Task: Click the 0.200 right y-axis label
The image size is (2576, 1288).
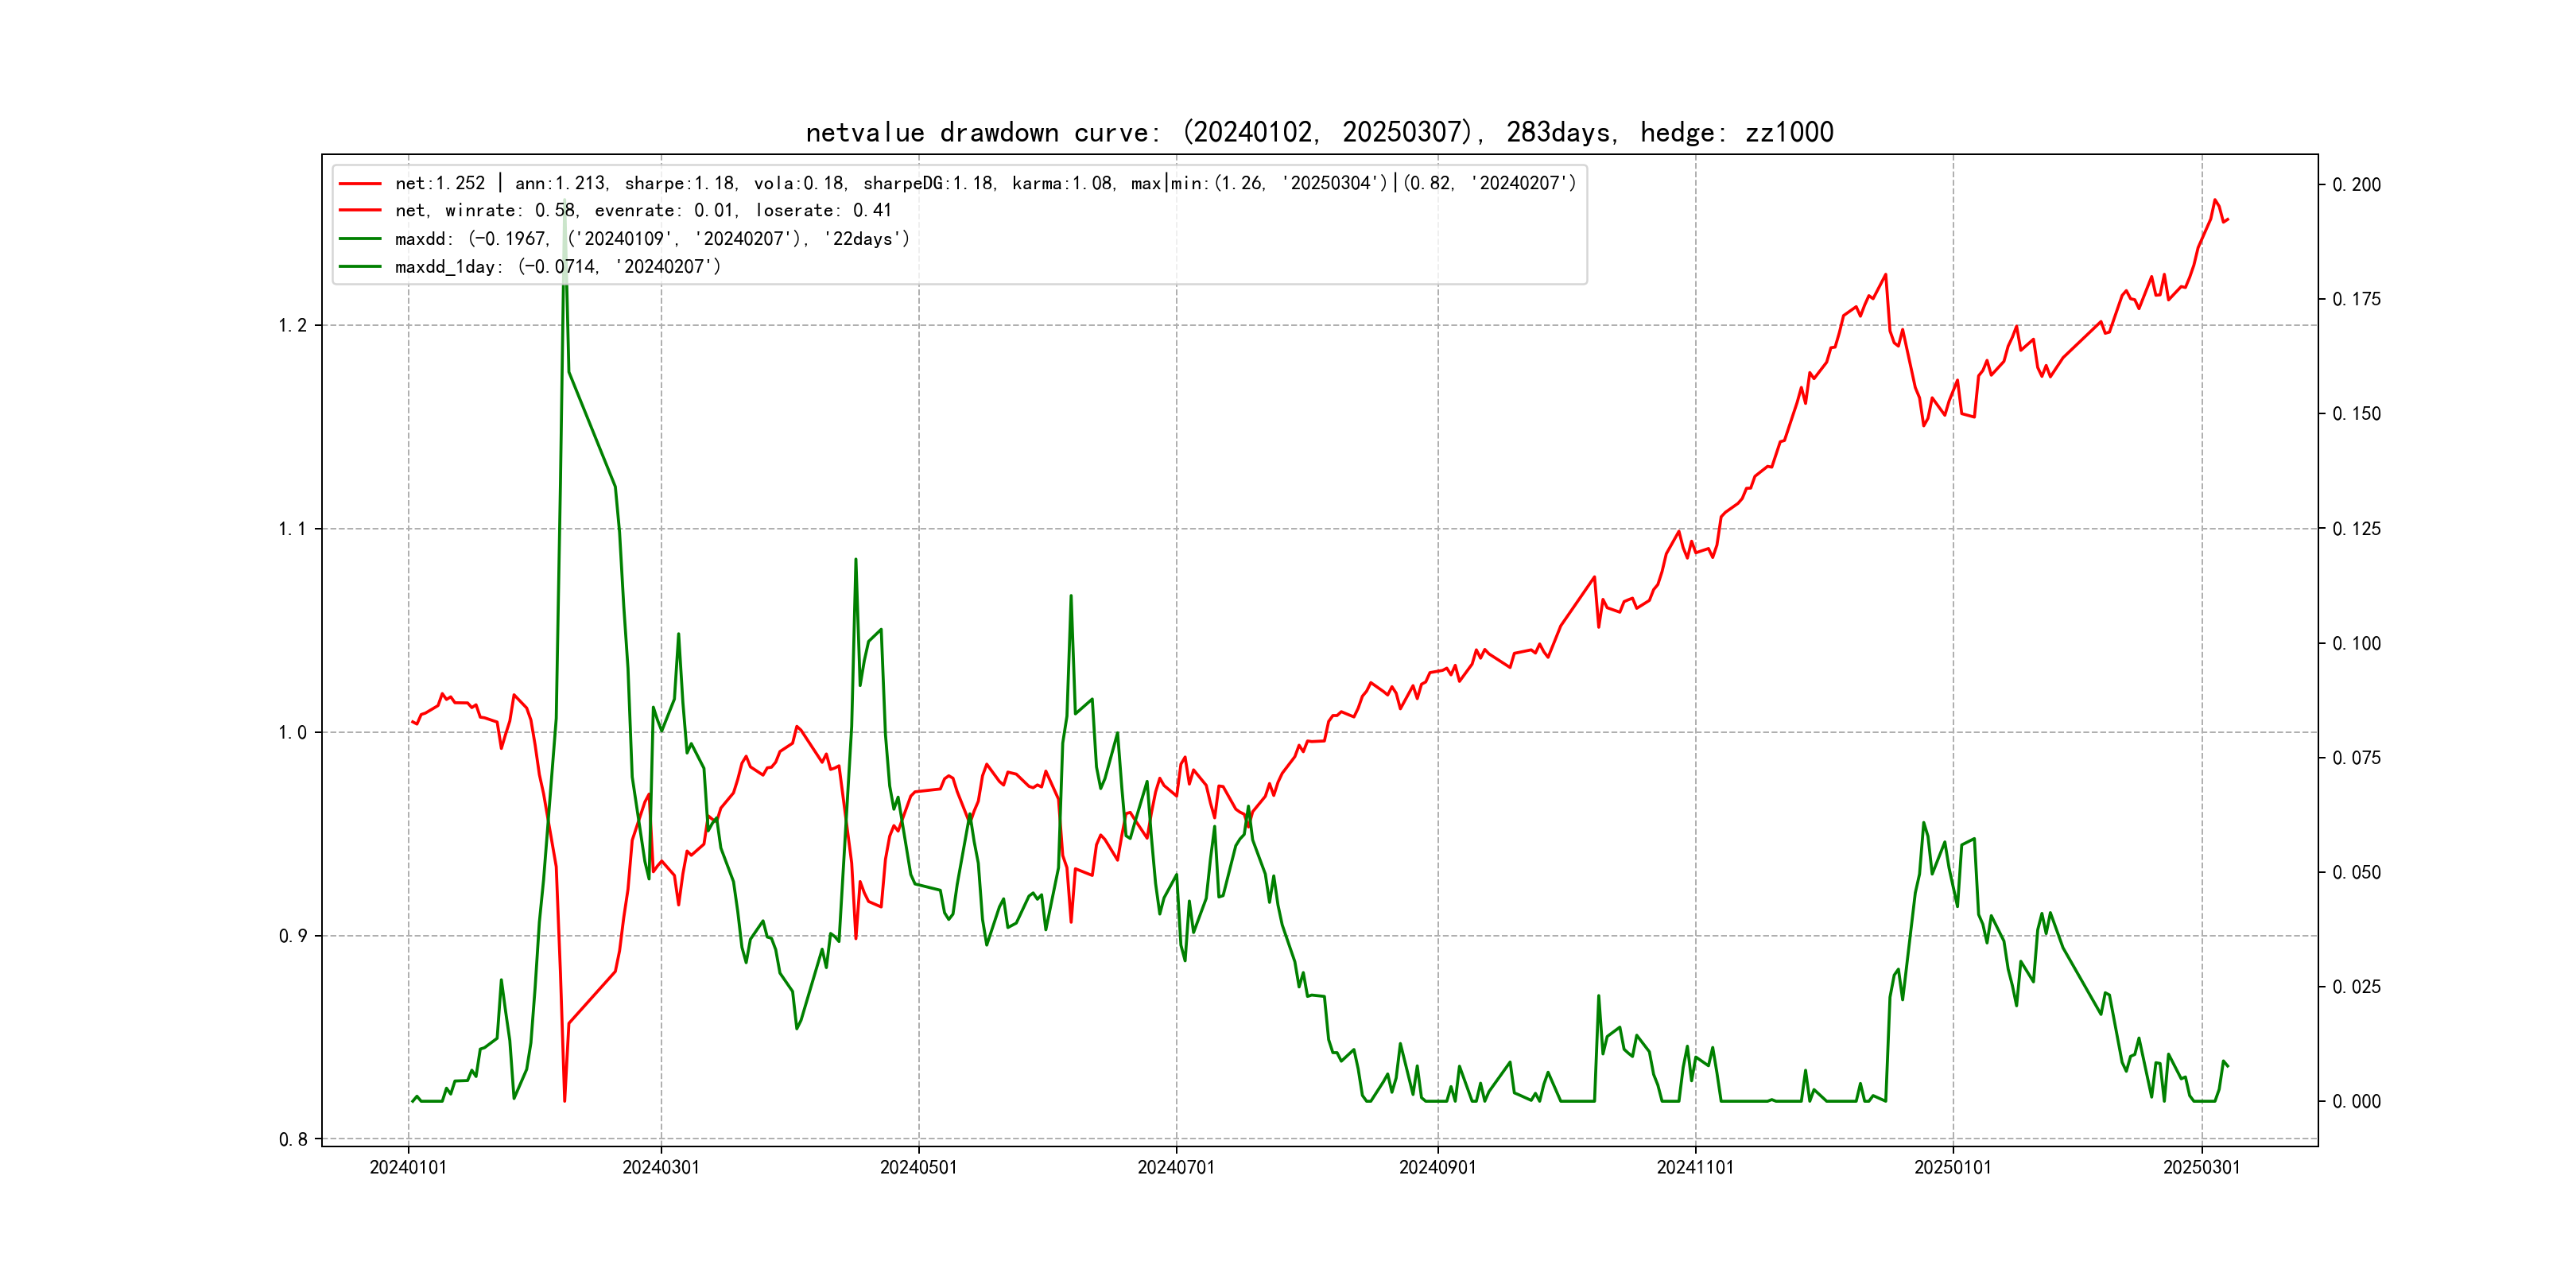Action: click(2356, 185)
